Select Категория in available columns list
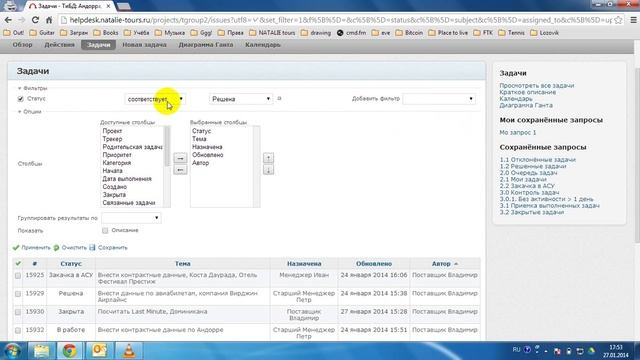 (117, 163)
